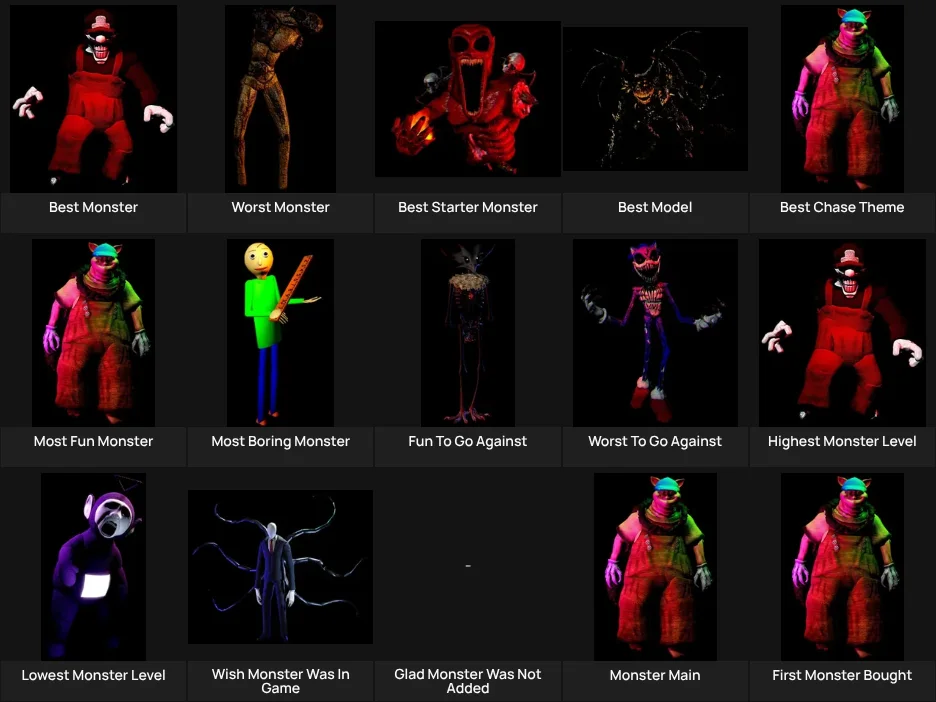Click the 'Best Model' caption text
This screenshot has height=702, width=936.
655,207
